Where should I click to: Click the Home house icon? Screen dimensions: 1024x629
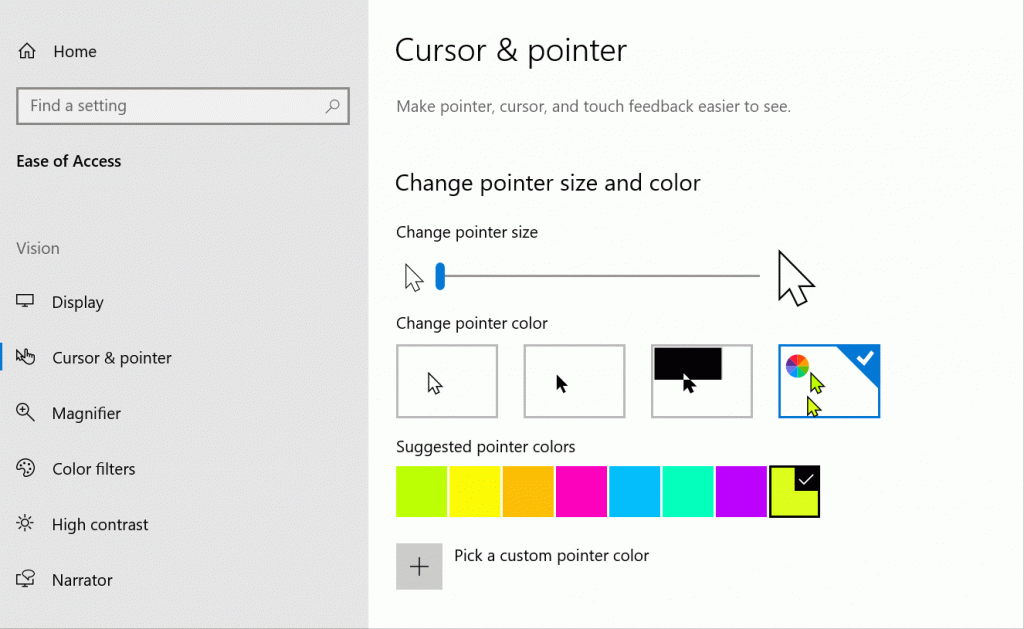(27, 51)
